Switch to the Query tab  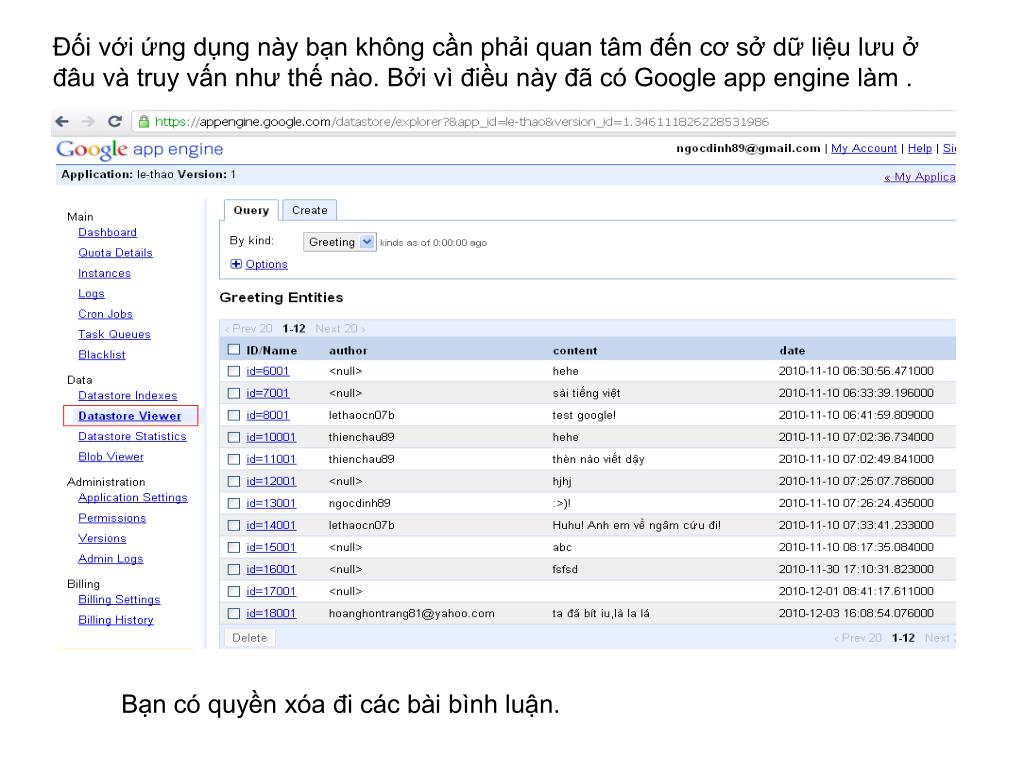click(x=251, y=210)
